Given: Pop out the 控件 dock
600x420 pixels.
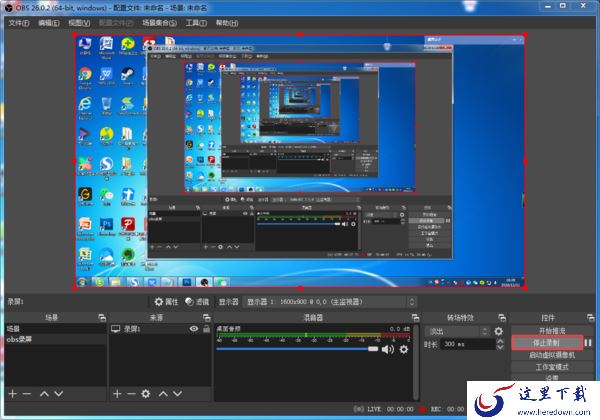Looking at the screenshot, I should [x=590, y=317].
